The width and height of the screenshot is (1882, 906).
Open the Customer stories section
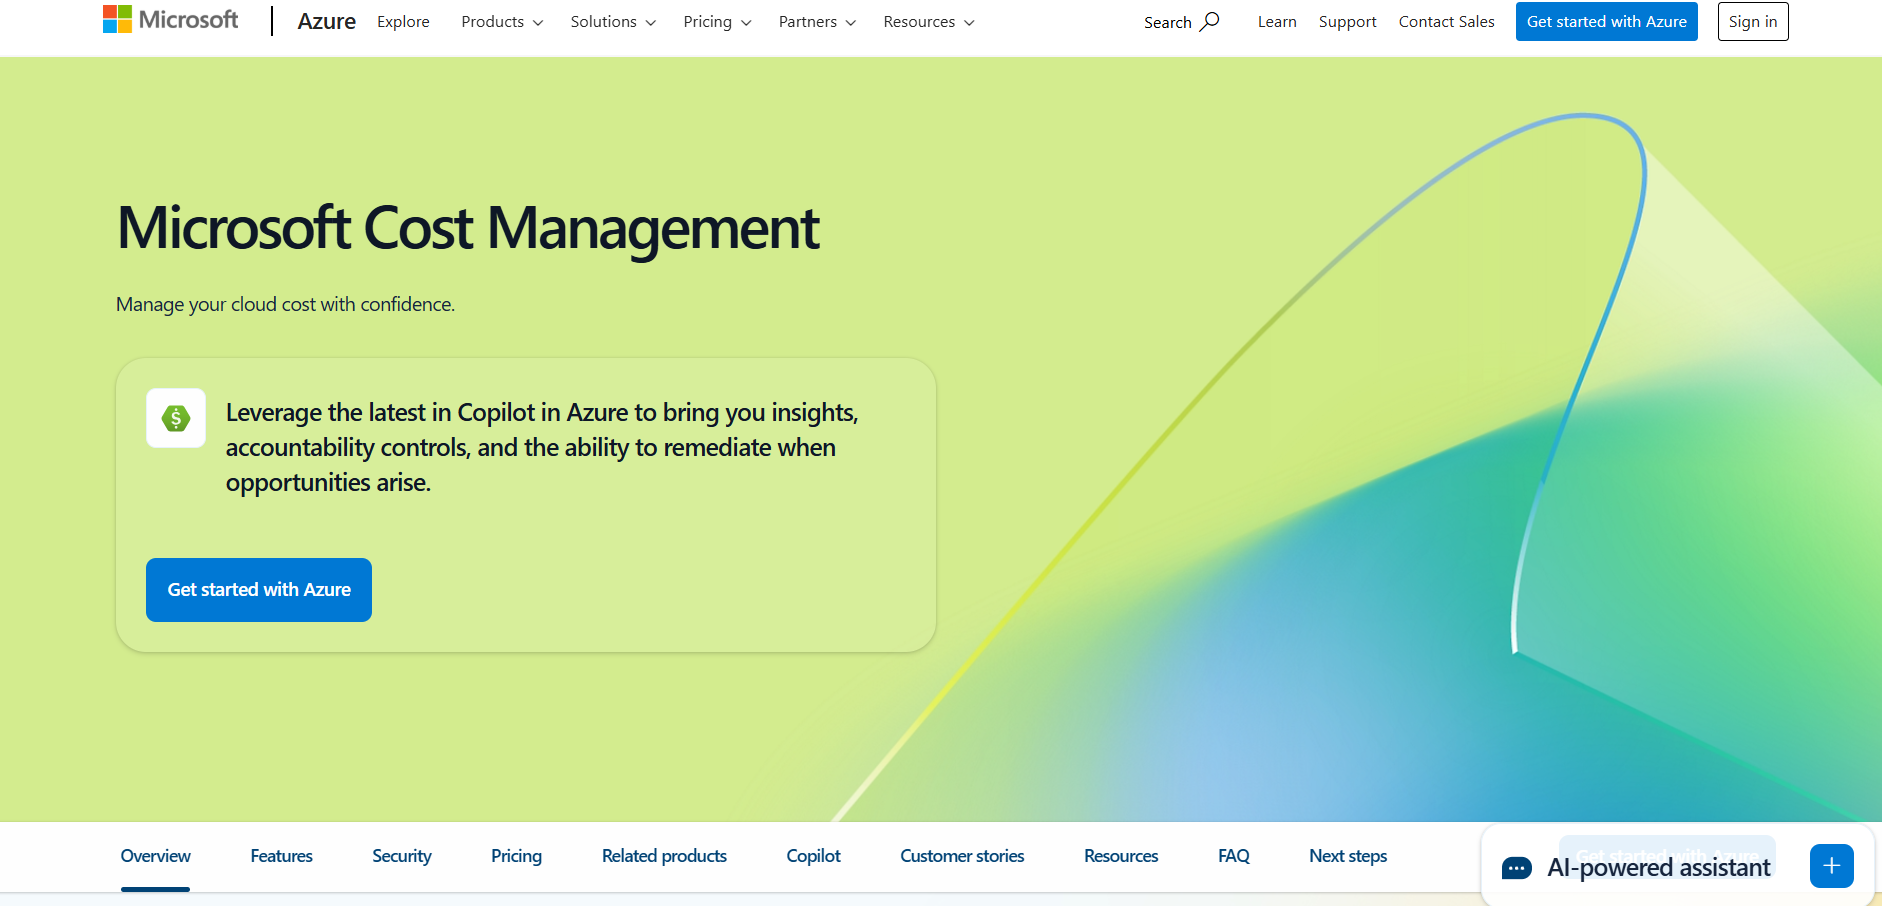[x=962, y=856]
